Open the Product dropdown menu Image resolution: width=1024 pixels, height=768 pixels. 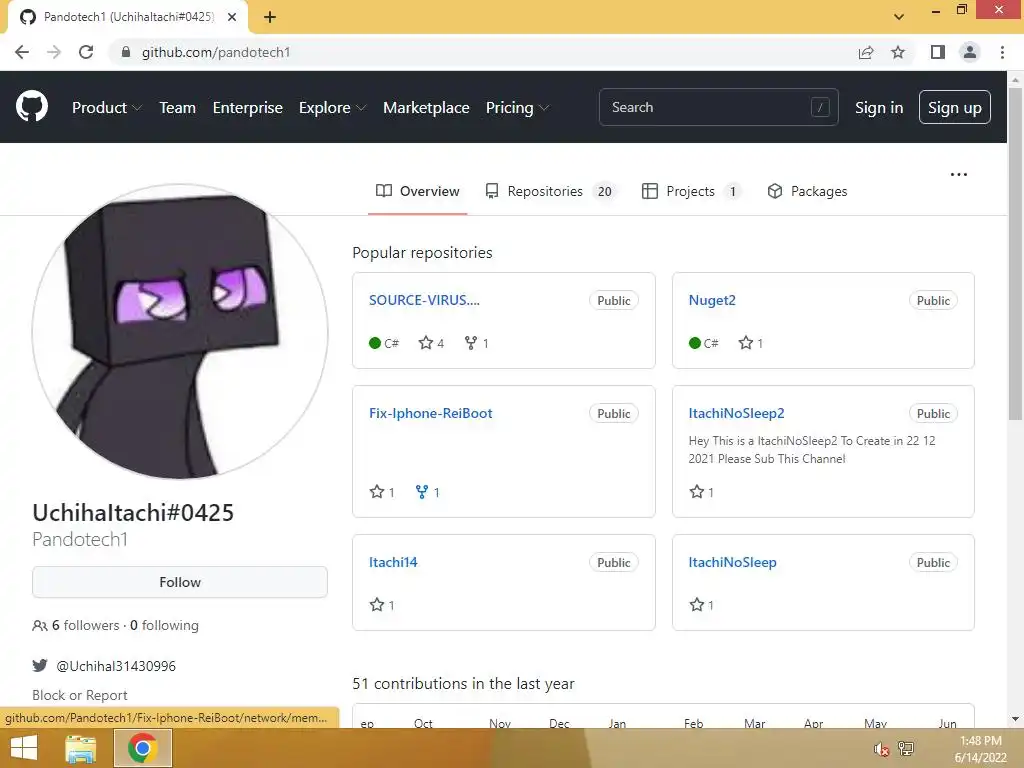[106, 108]
